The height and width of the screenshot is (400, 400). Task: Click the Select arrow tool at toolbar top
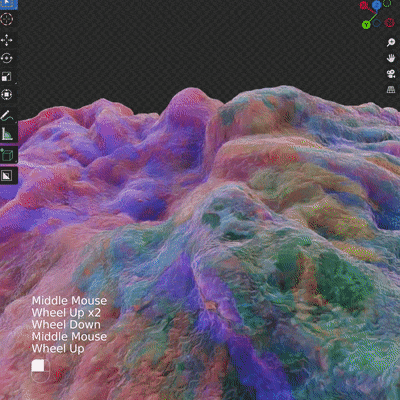(7, 3)
